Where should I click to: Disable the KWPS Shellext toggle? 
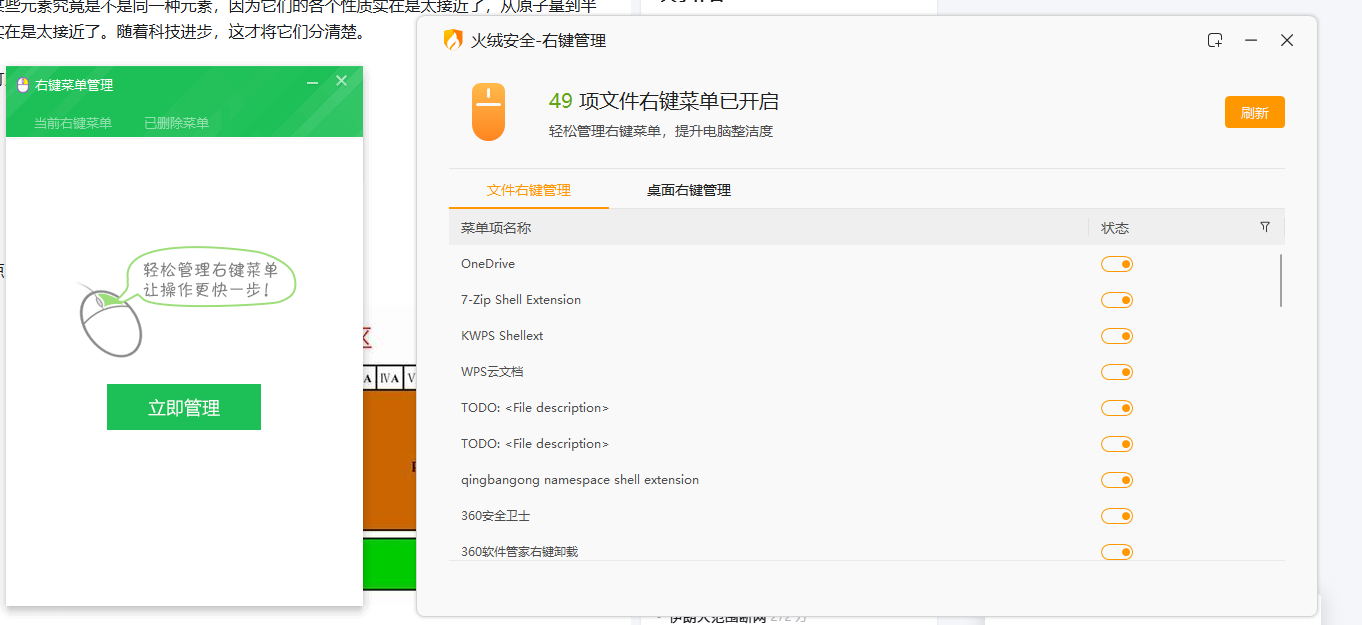tap(1117, 336)
